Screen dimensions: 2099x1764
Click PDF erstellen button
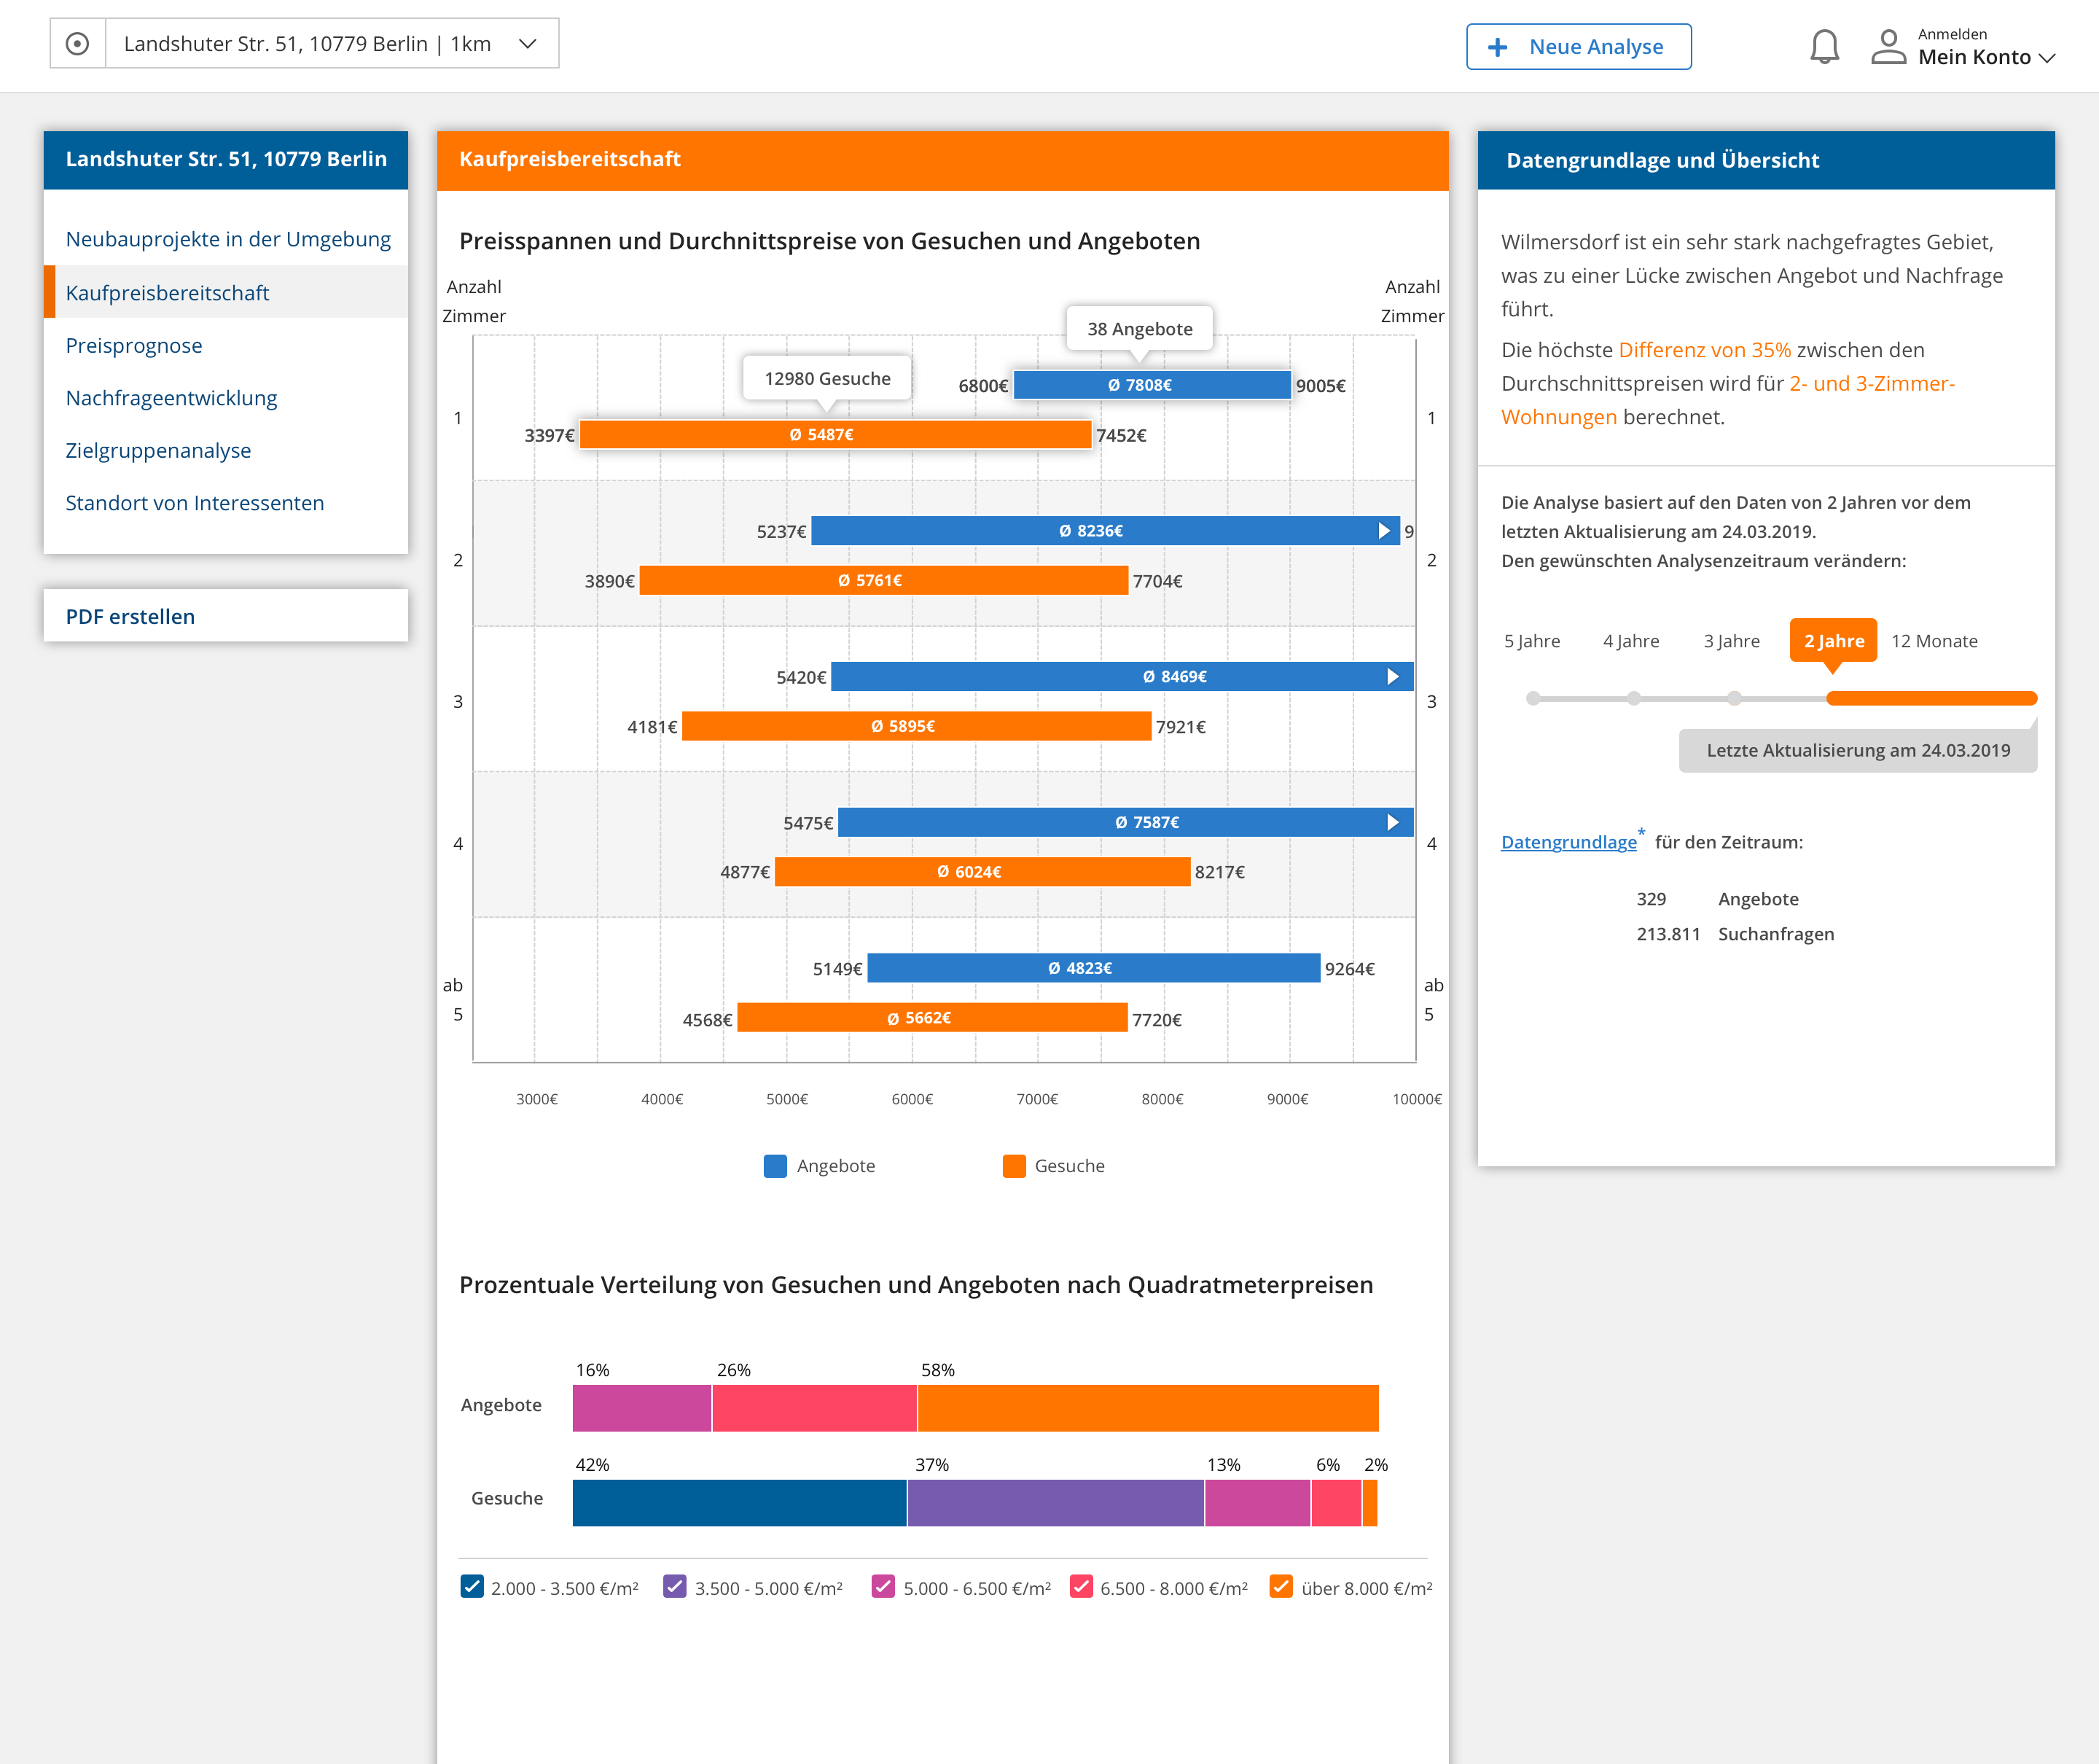(x=130, y=617)
